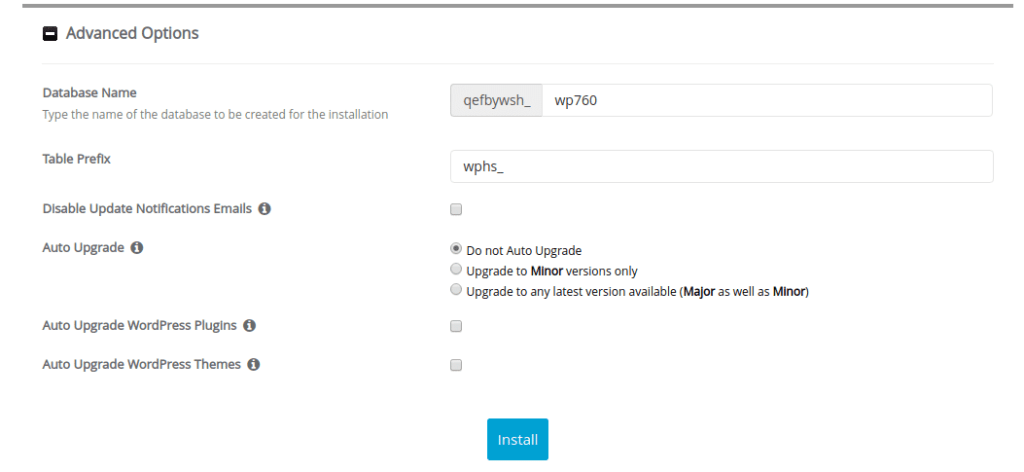
Task: Choose Upgrade to Minor versions only
Action: (456, 269)
